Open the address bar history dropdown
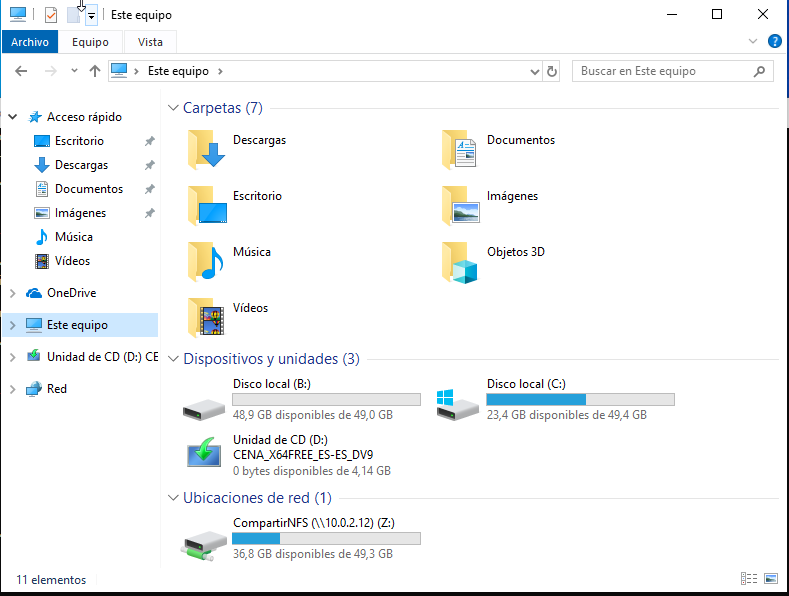Viewport: 789px width, 596px height. tap(534, 71)
